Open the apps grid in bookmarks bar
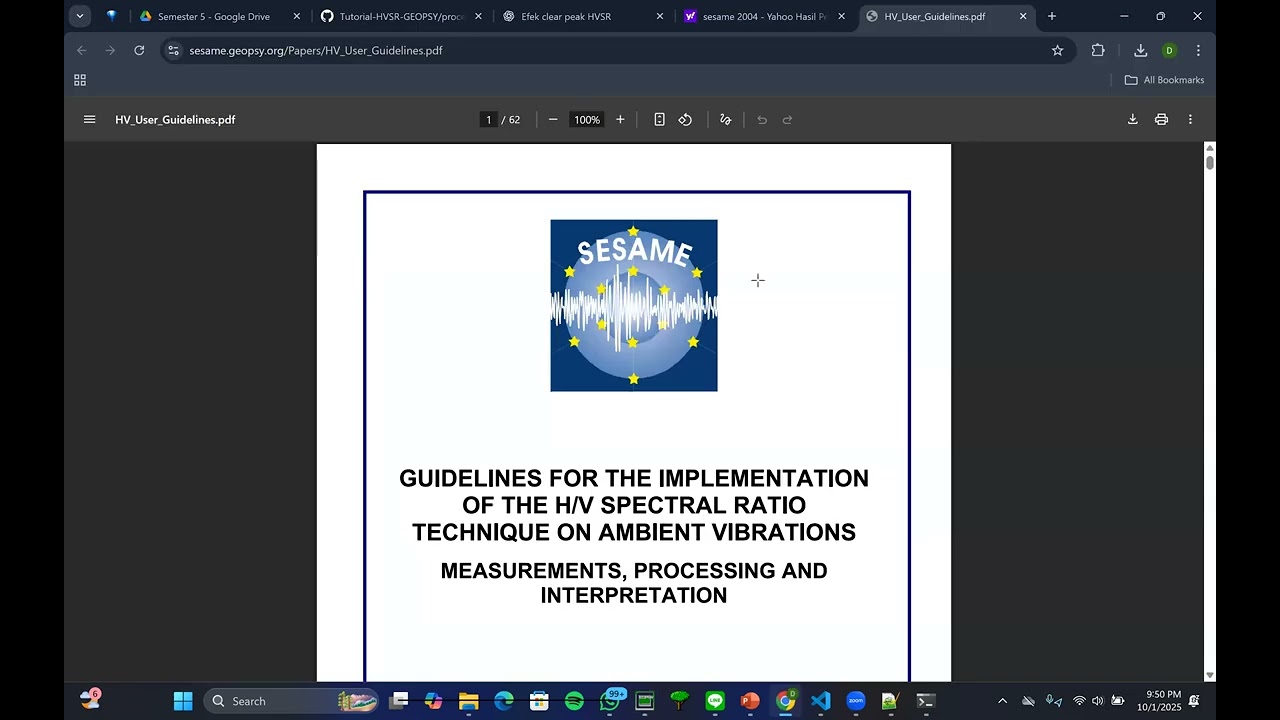 (80, 80)
